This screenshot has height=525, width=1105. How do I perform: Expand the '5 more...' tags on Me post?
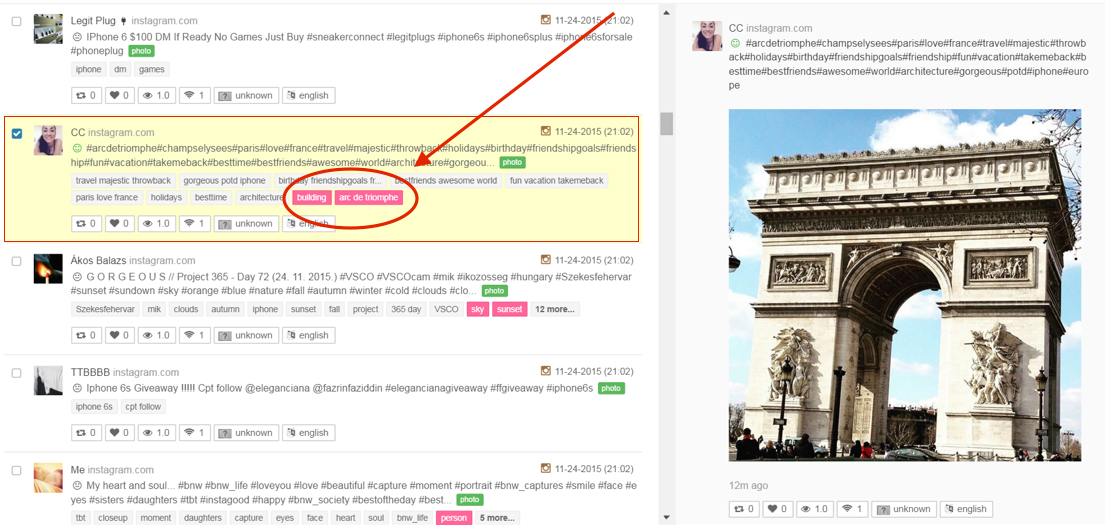[x=497, y=518]
